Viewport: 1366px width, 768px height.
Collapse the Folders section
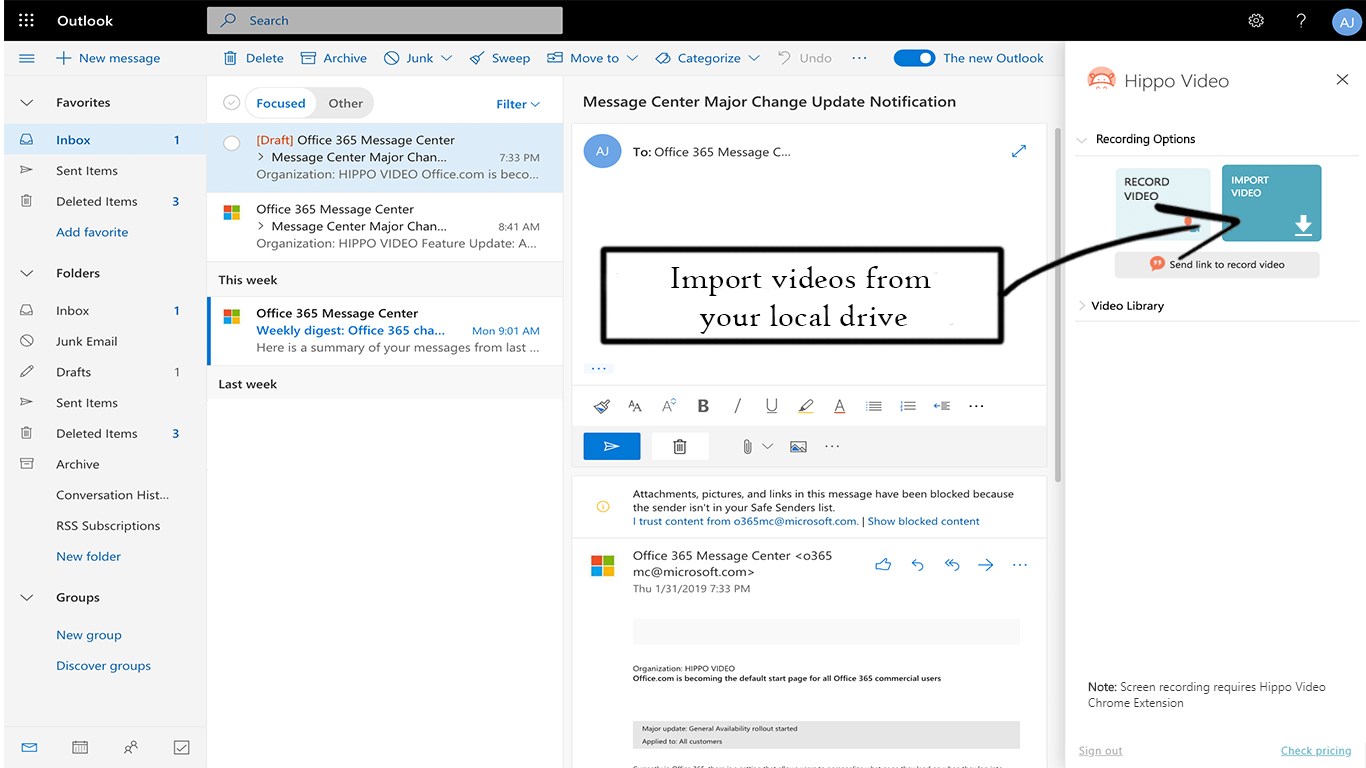point(27,273)
